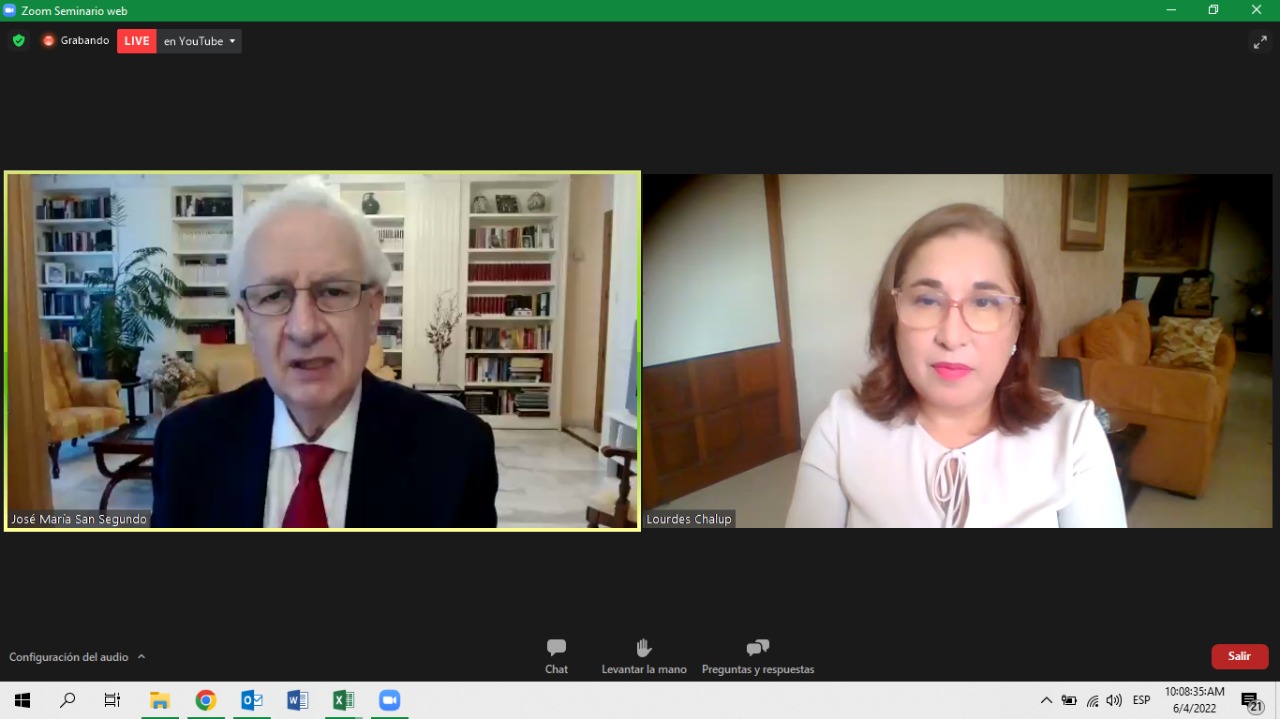Select Lourdes Chalup video tile
The width and height of the screenshot is (1280, 719).
[957, 351]
